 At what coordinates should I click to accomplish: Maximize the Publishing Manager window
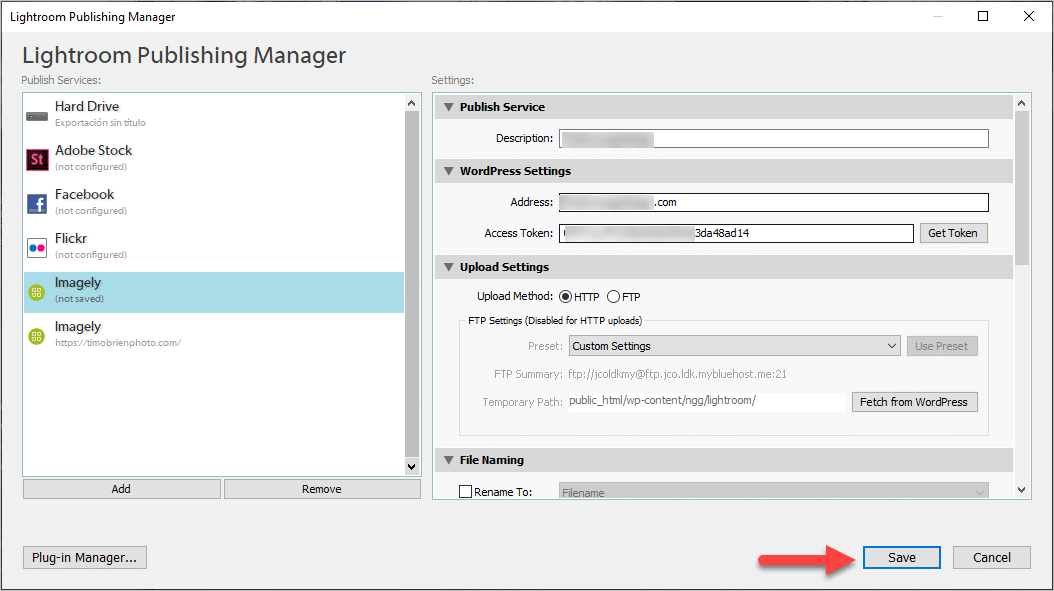983,16
